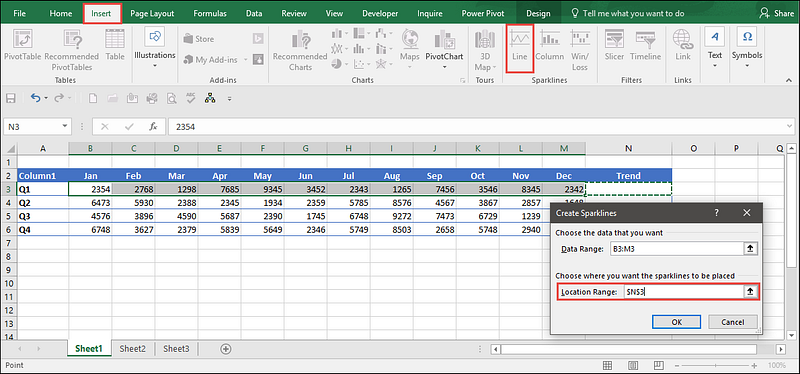Switch to Page Break Preview in status bar
Viewport: 800px width, 374px height.
(659, 365)
